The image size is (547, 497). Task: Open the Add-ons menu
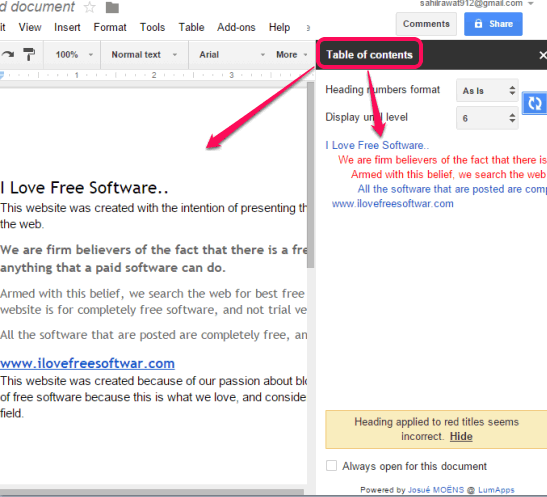click(x=236, y=27)
